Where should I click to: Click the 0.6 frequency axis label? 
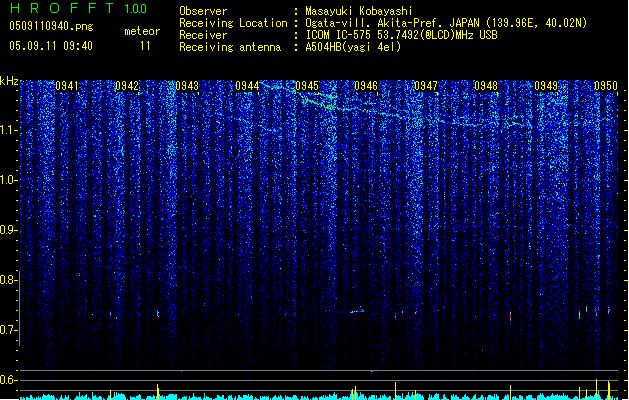click(8, 380)
